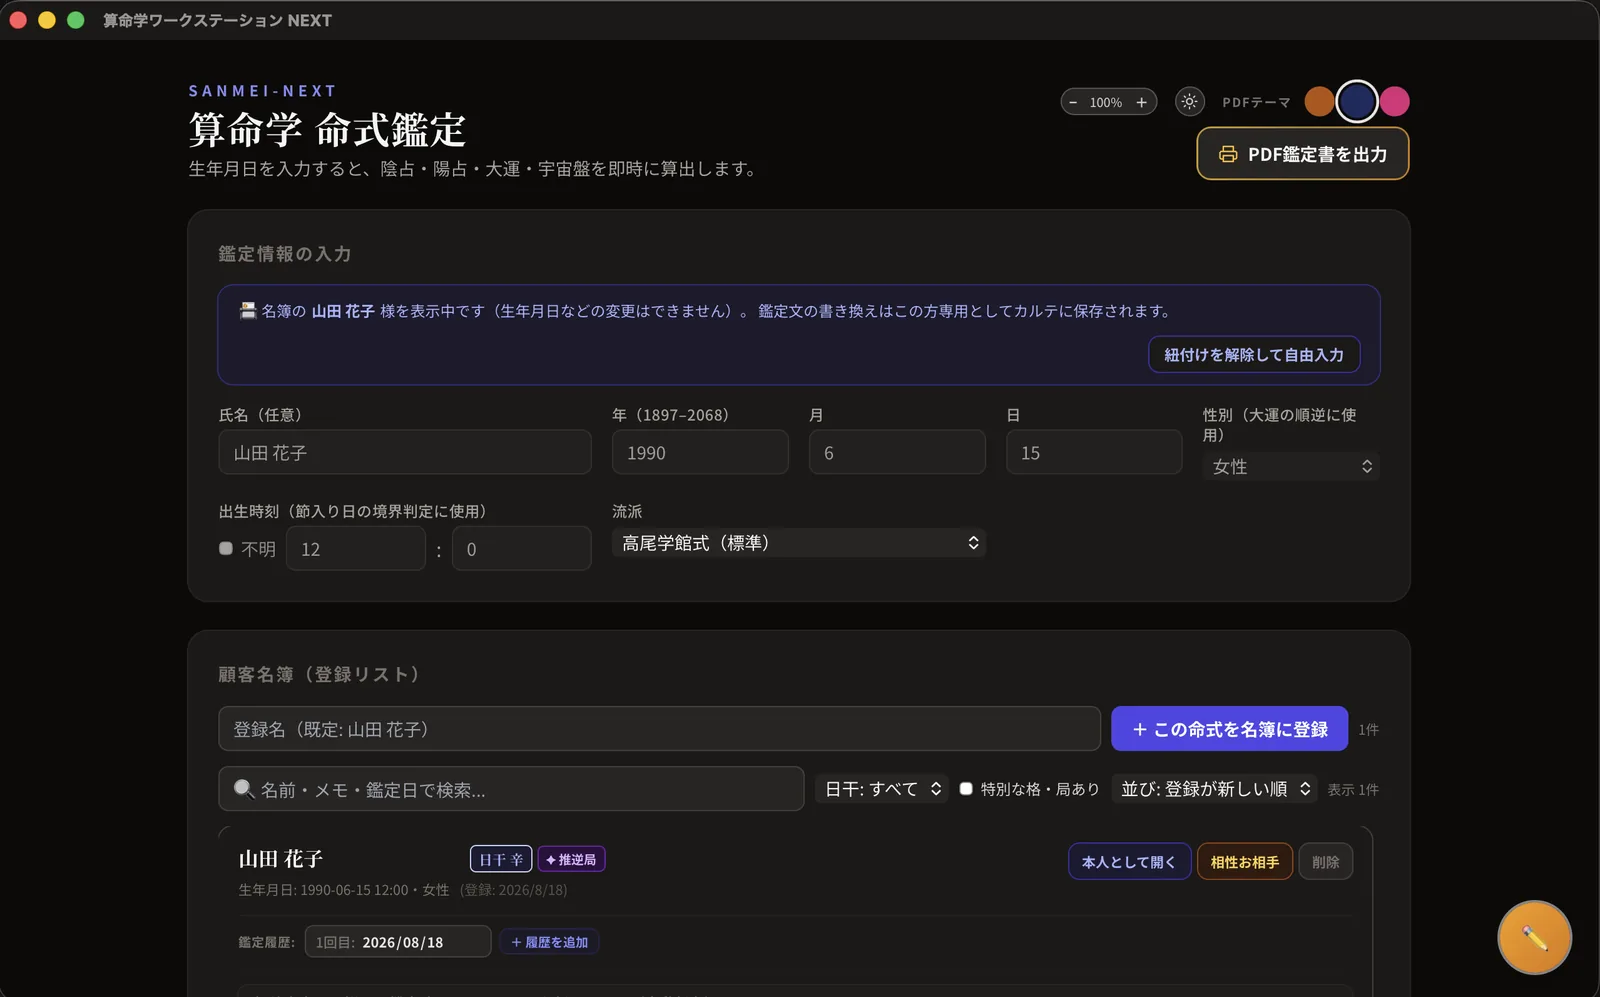Select the pink PDF theme swatch
1600x997 pixels.
pyautogui.click(x=1394, y=101)
